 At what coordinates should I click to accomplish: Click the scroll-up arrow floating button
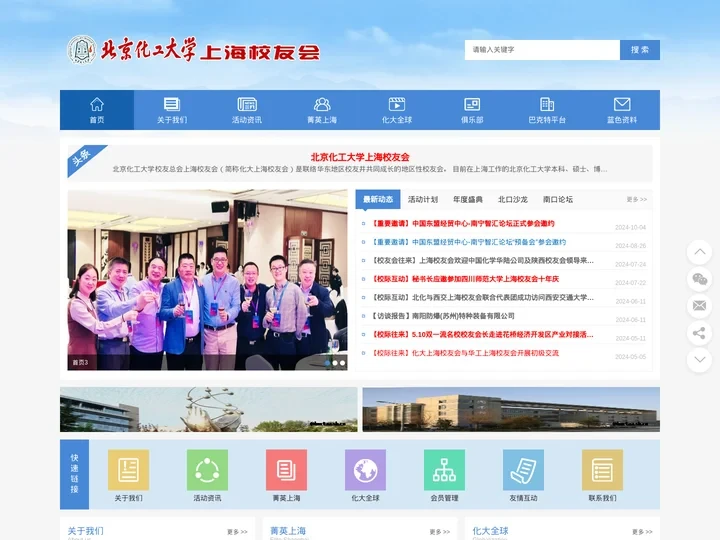(699, 252)
